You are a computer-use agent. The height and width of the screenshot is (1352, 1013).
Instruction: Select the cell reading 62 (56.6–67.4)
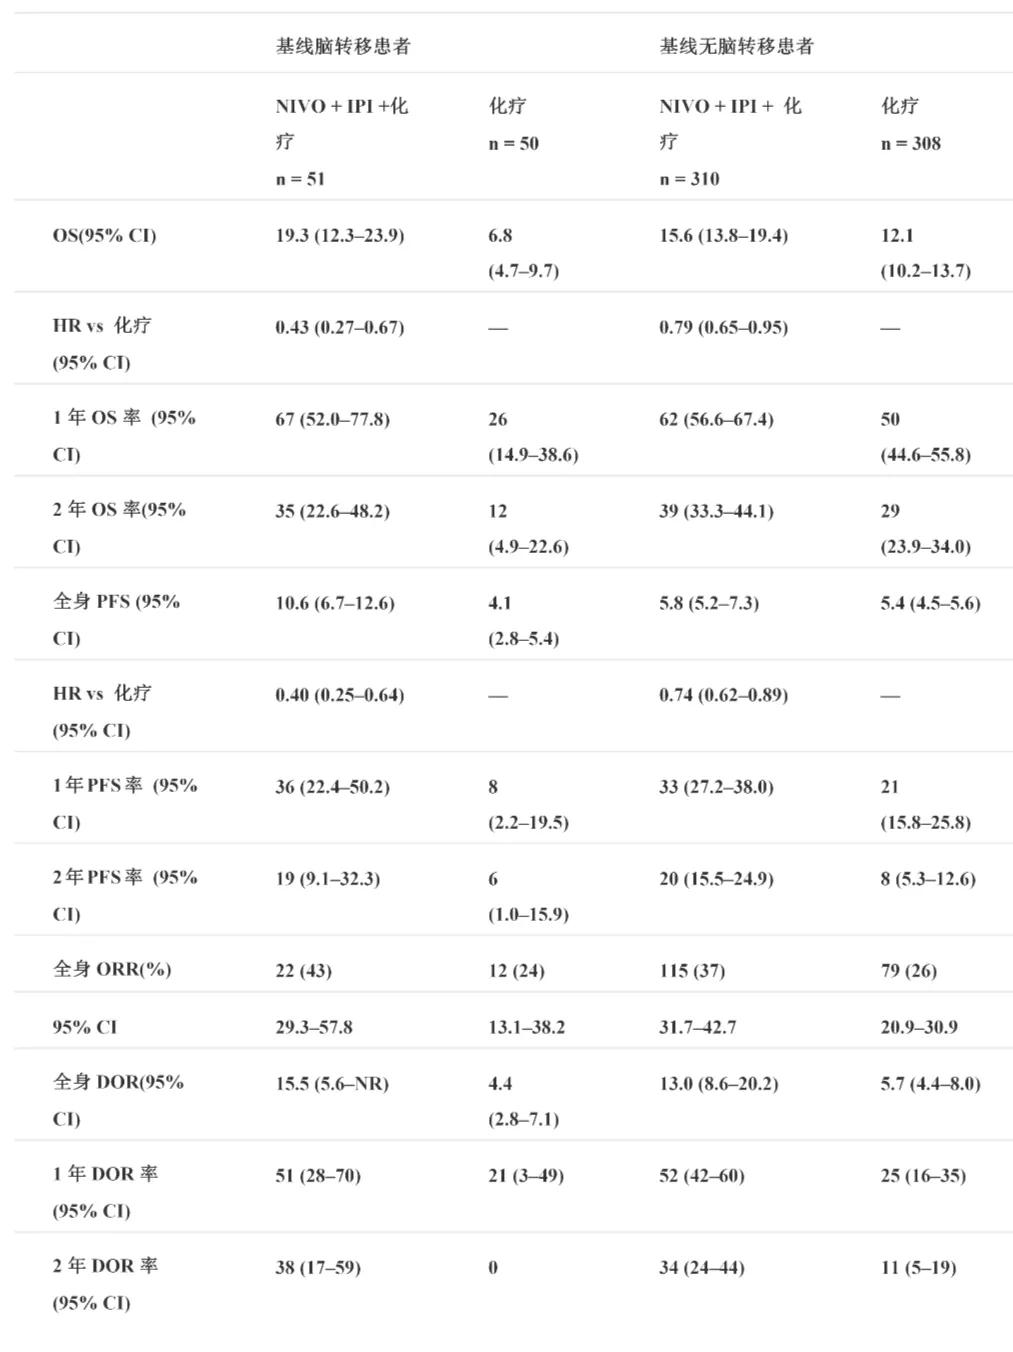tap(716, 420)
